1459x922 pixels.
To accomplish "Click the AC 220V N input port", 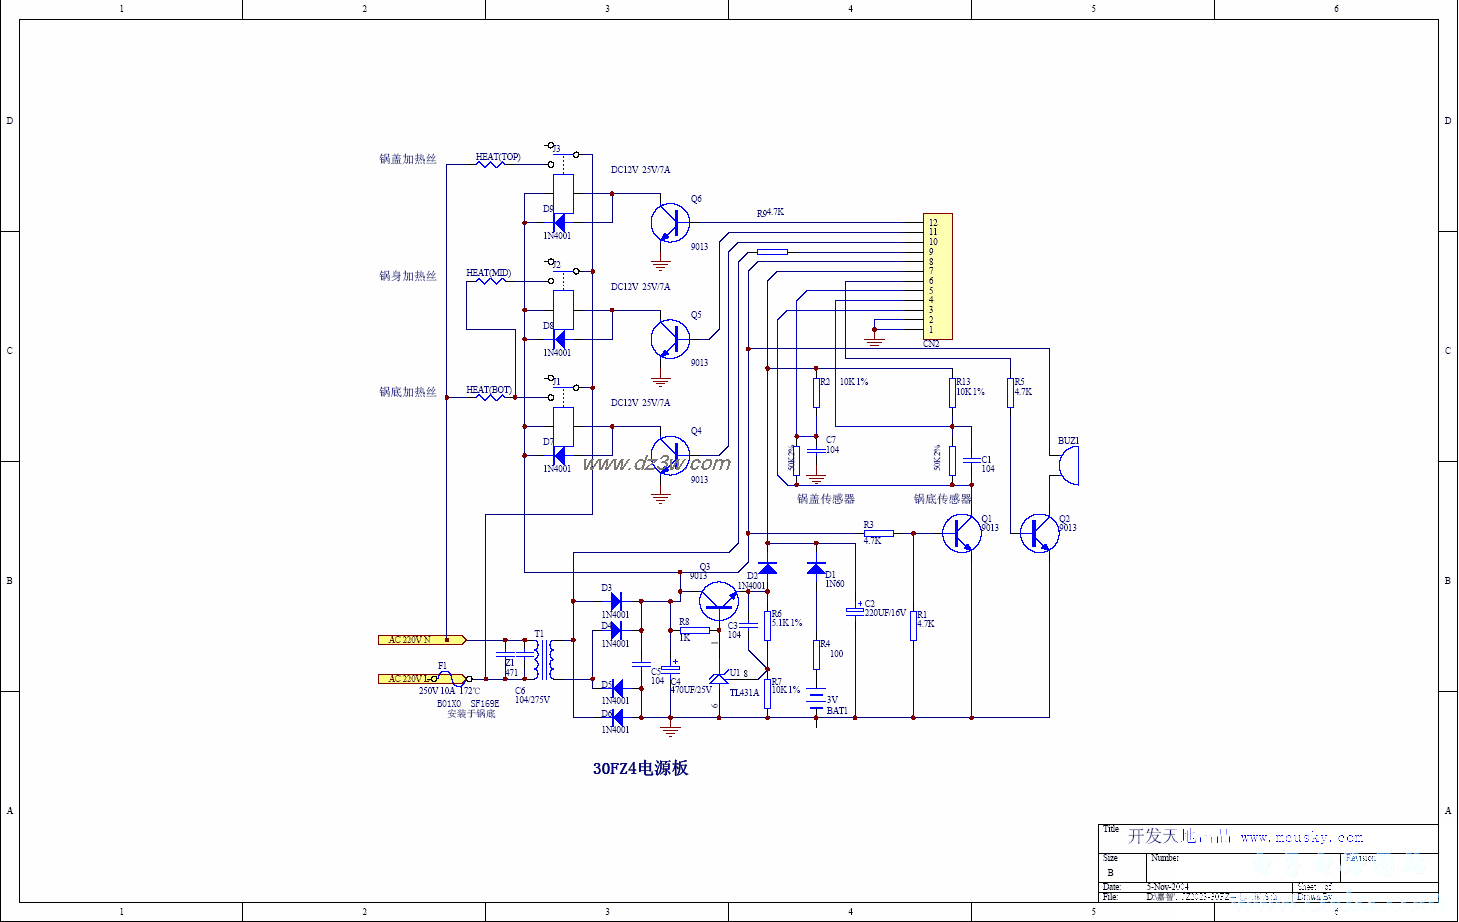I will 421,639.
